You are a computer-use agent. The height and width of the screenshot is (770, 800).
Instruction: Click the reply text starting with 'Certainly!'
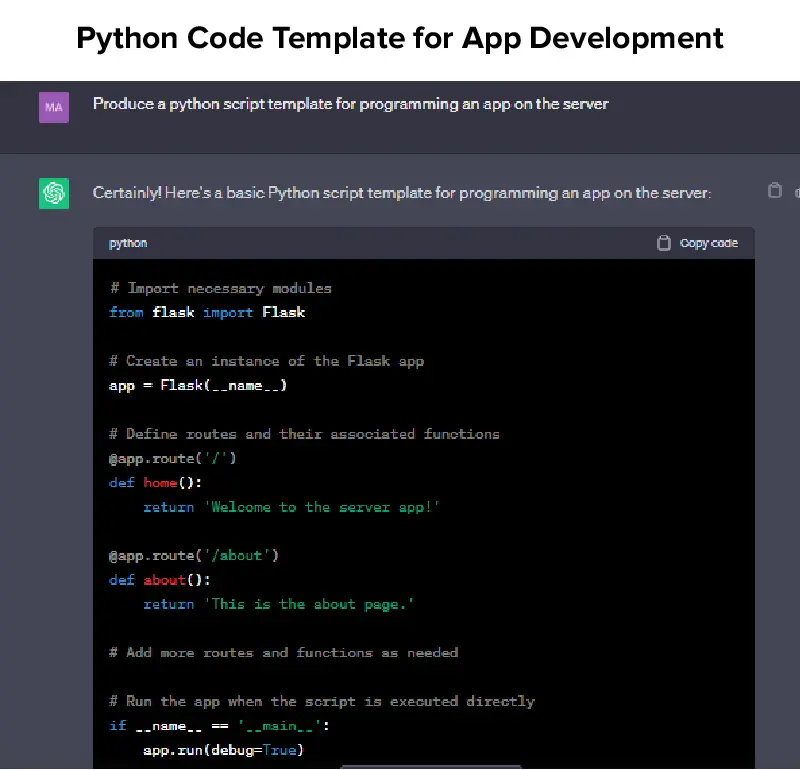[402, 192]
